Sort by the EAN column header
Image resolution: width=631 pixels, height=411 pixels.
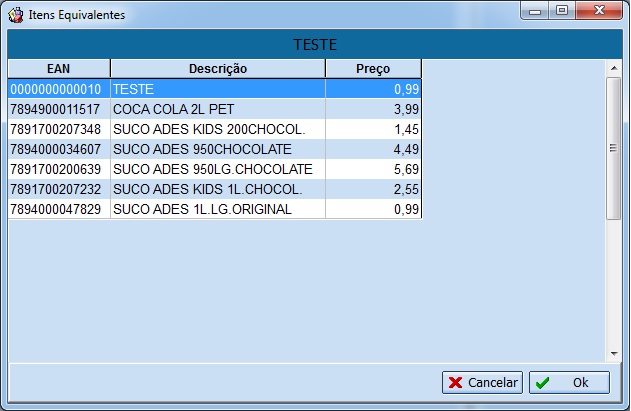pyautogui.click(x=59, y=69)
